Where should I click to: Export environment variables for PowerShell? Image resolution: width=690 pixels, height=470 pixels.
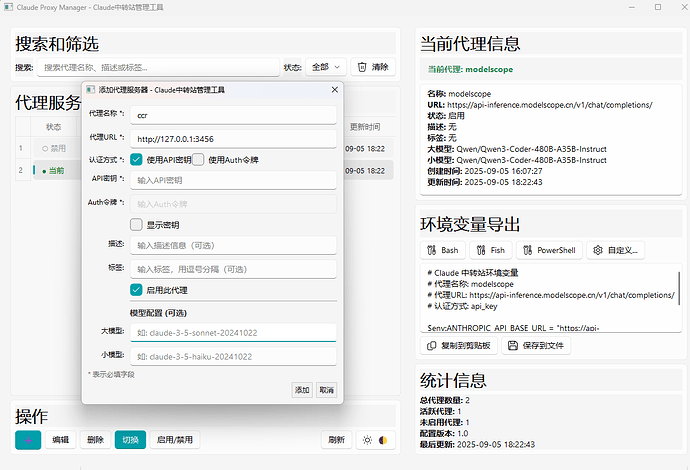point(549,250)
